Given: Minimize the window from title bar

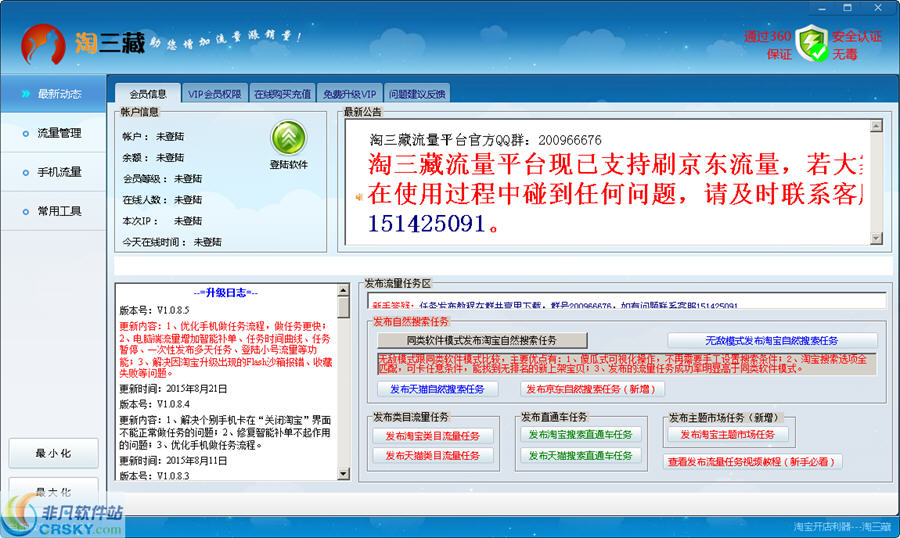Looking at the screenshot, I should click(822, 8).
